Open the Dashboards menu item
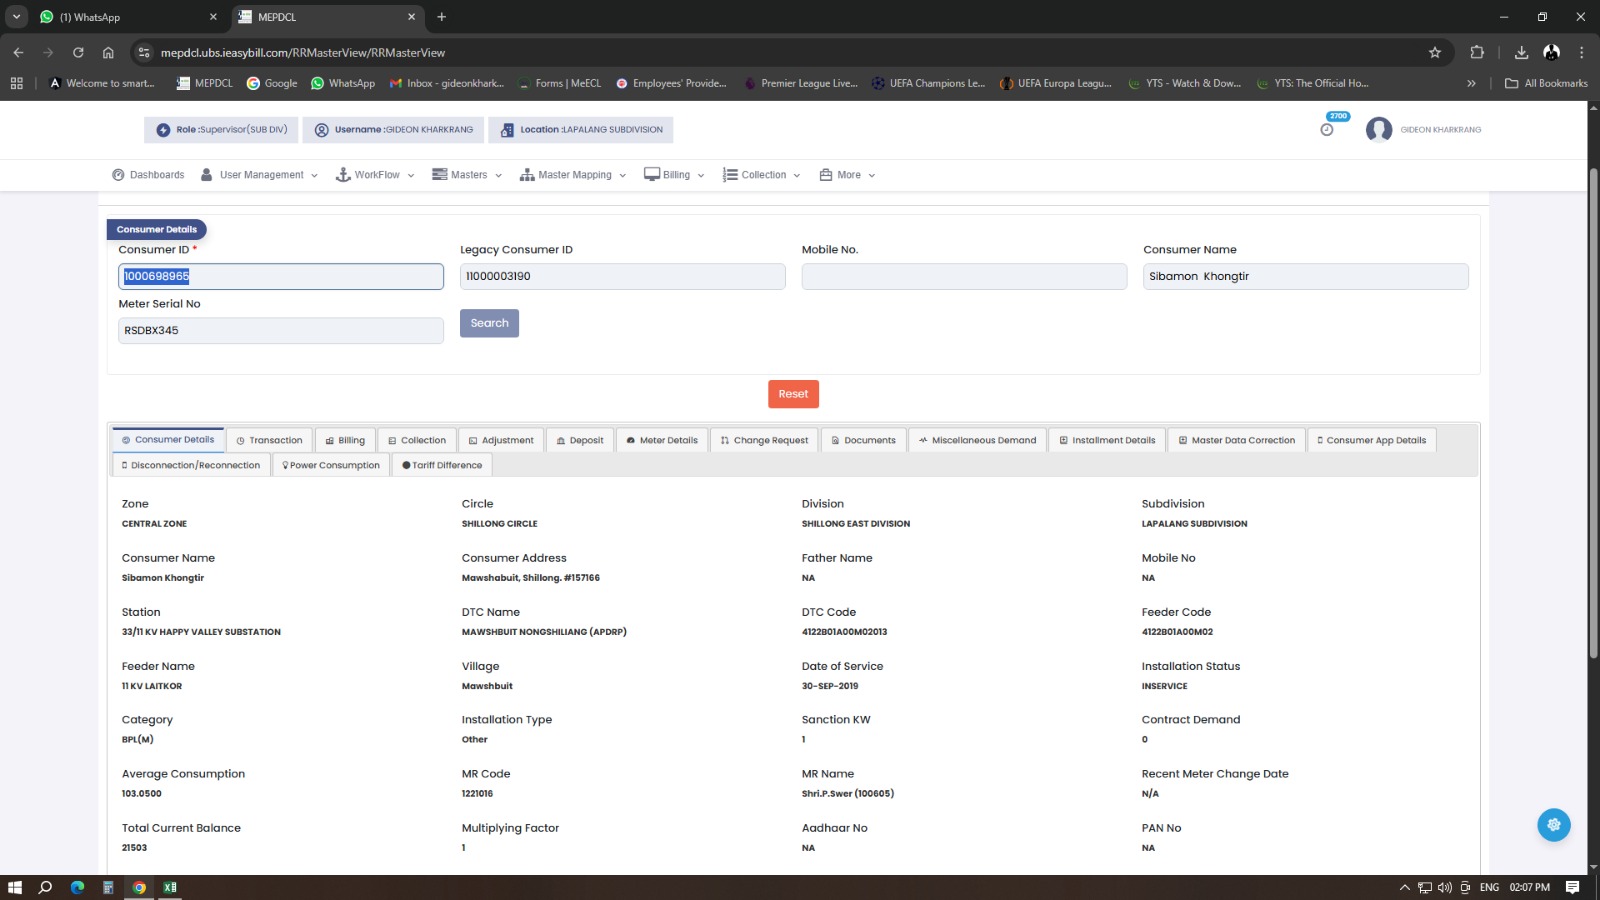1600x900 pixels. click(148, 175)
